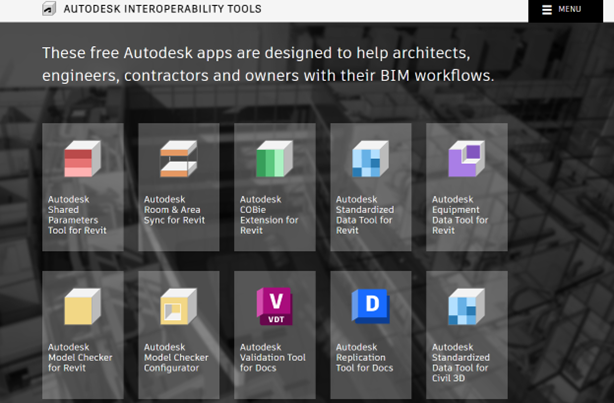
Task: Select Autodesk Equipment Data Tool for Revit label
Action: coord(460,215)
